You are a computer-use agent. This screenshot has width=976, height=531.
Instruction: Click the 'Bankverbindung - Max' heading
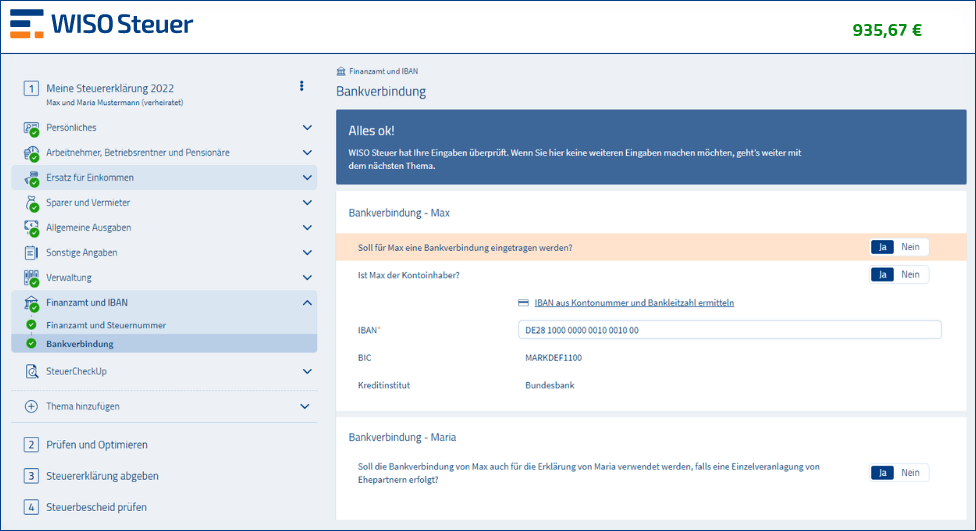pos(399,212)
